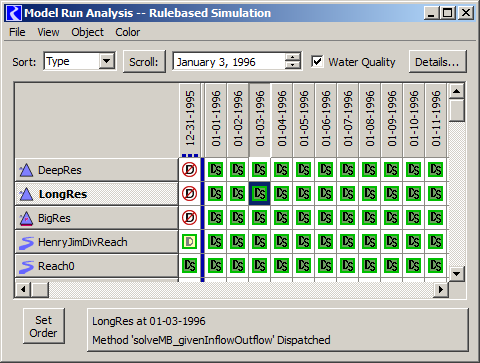Click the vertical scrollbar down arrow
Image resolution: width=480 pixels, height=363 pixels.
pyautogui.click(x=456, y=274)
